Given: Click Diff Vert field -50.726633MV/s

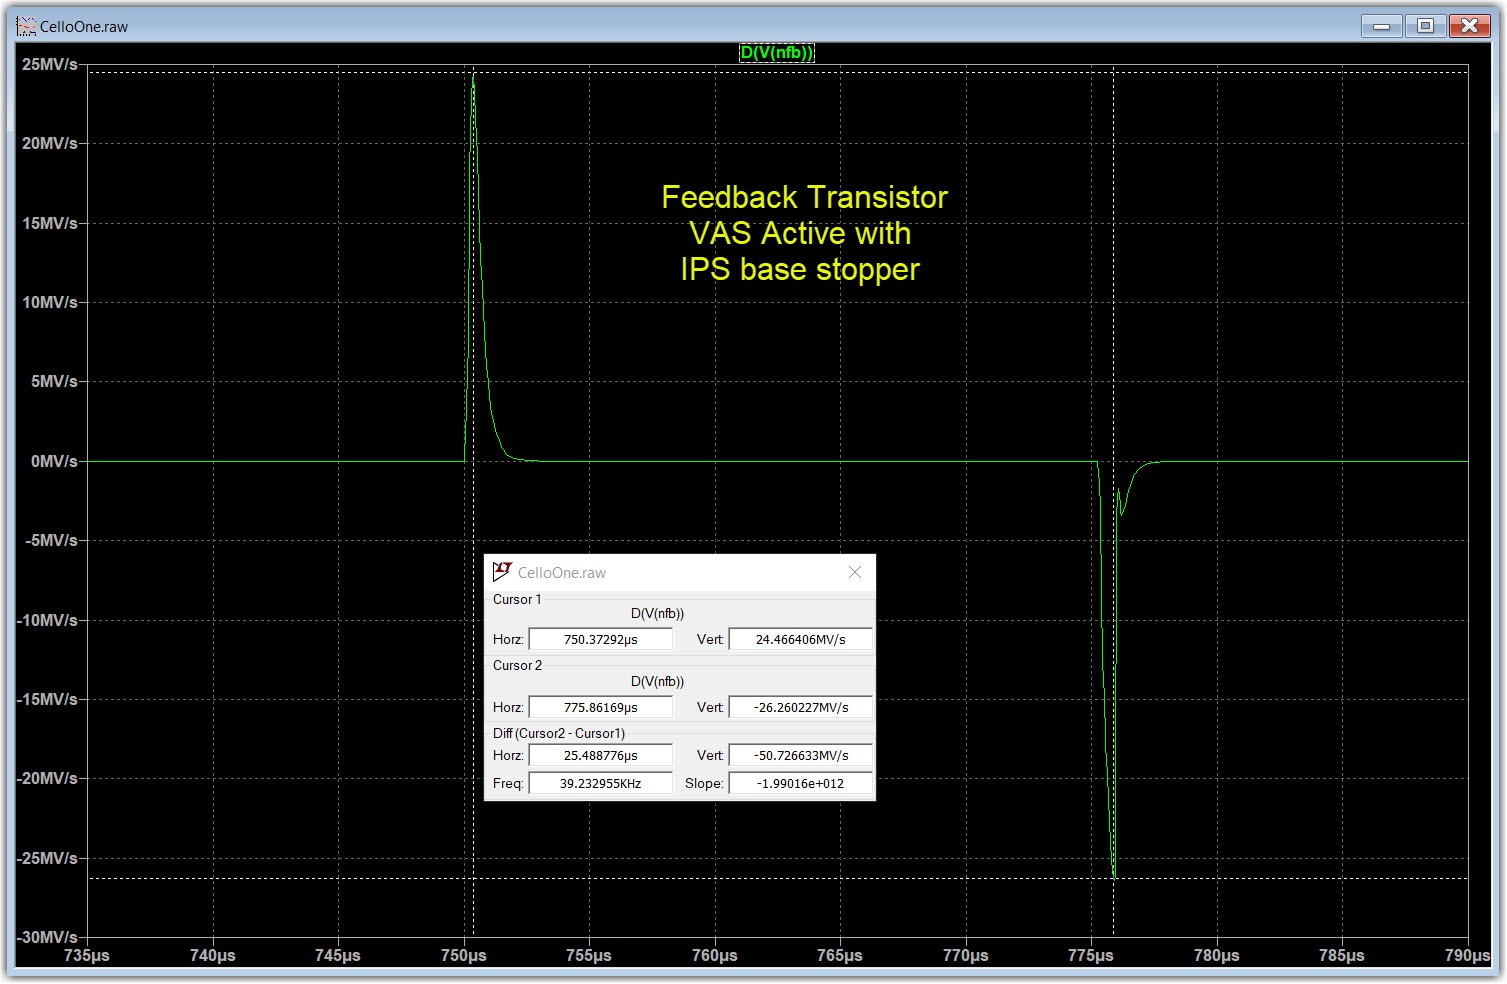Looking at the screenshot, I should coord(800,756).
